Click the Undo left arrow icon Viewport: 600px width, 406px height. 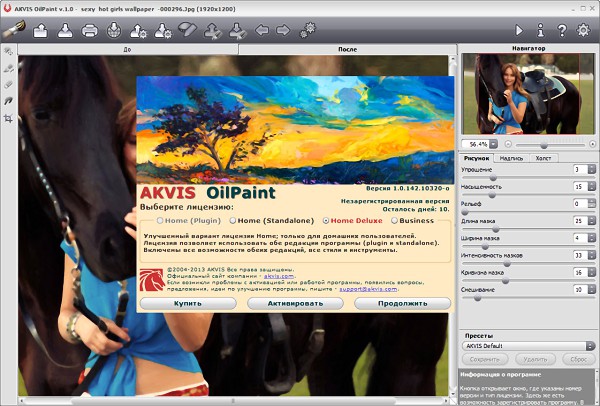tap(262, 31)
